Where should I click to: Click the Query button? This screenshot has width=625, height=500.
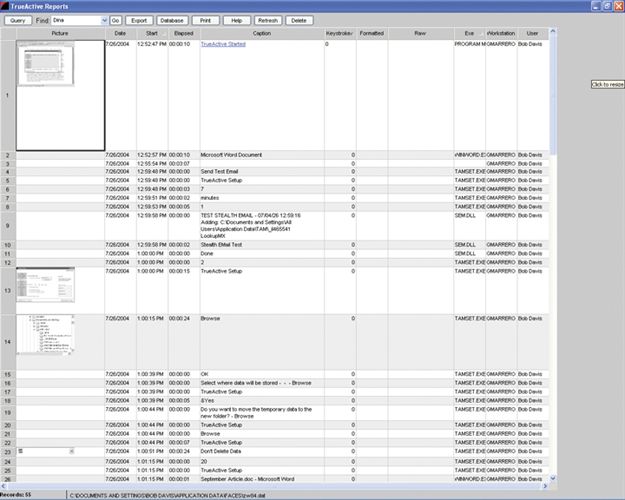18,20
